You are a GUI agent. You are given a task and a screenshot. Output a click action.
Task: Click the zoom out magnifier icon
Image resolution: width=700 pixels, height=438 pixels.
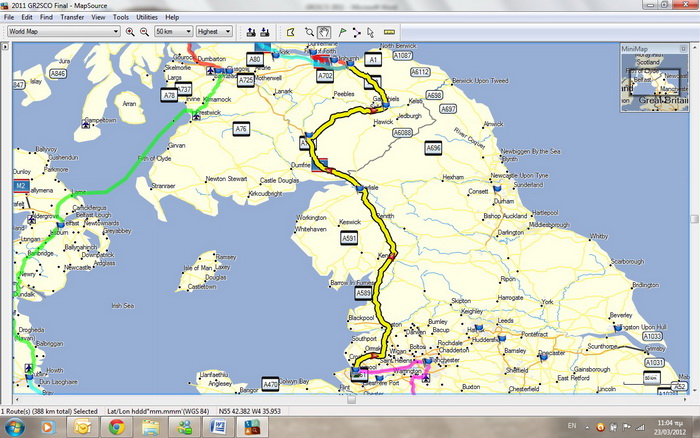click(145, 32)
